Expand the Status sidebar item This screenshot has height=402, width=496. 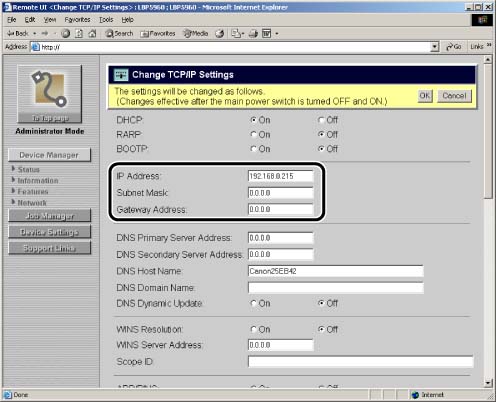click(x=26, y=169)
